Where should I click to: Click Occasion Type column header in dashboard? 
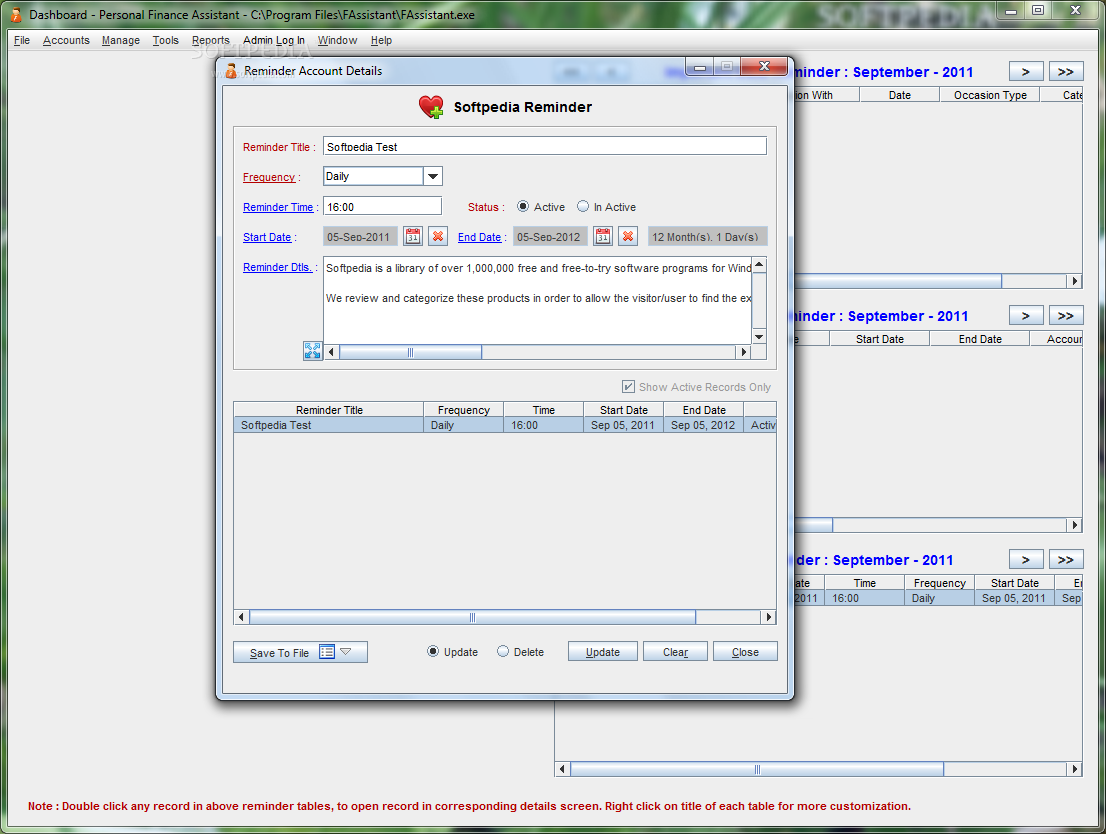pyautogui.click(x=990, y=95)
